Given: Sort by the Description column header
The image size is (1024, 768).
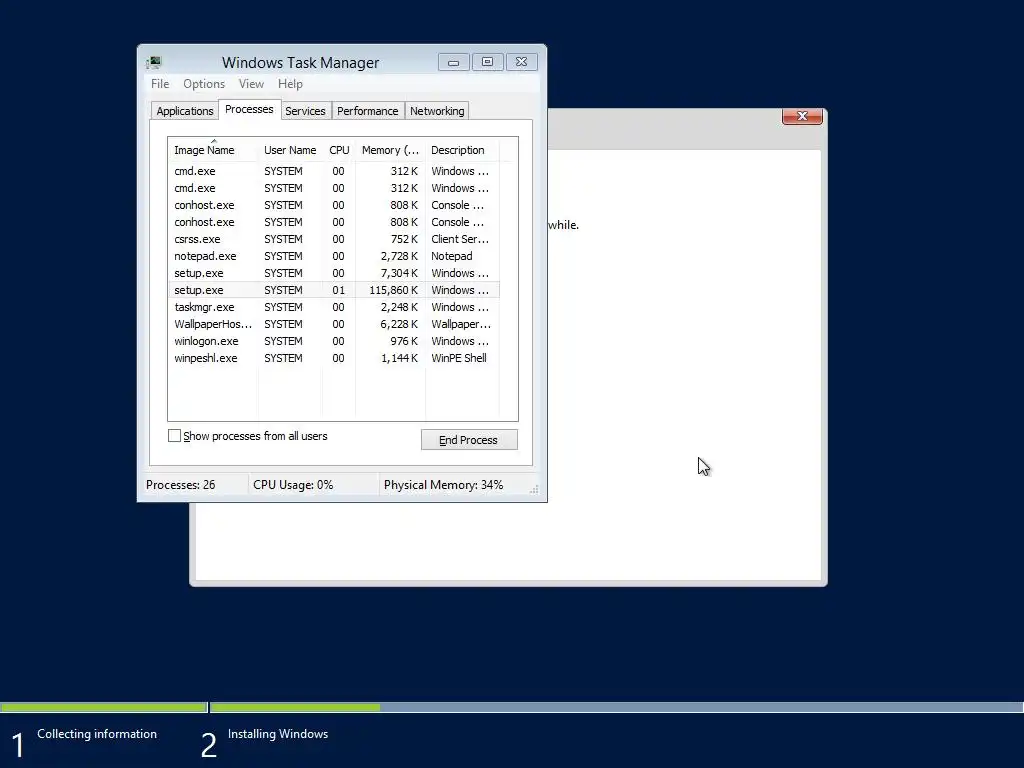Looking at the screenshot, I should (x=461, y=150).
